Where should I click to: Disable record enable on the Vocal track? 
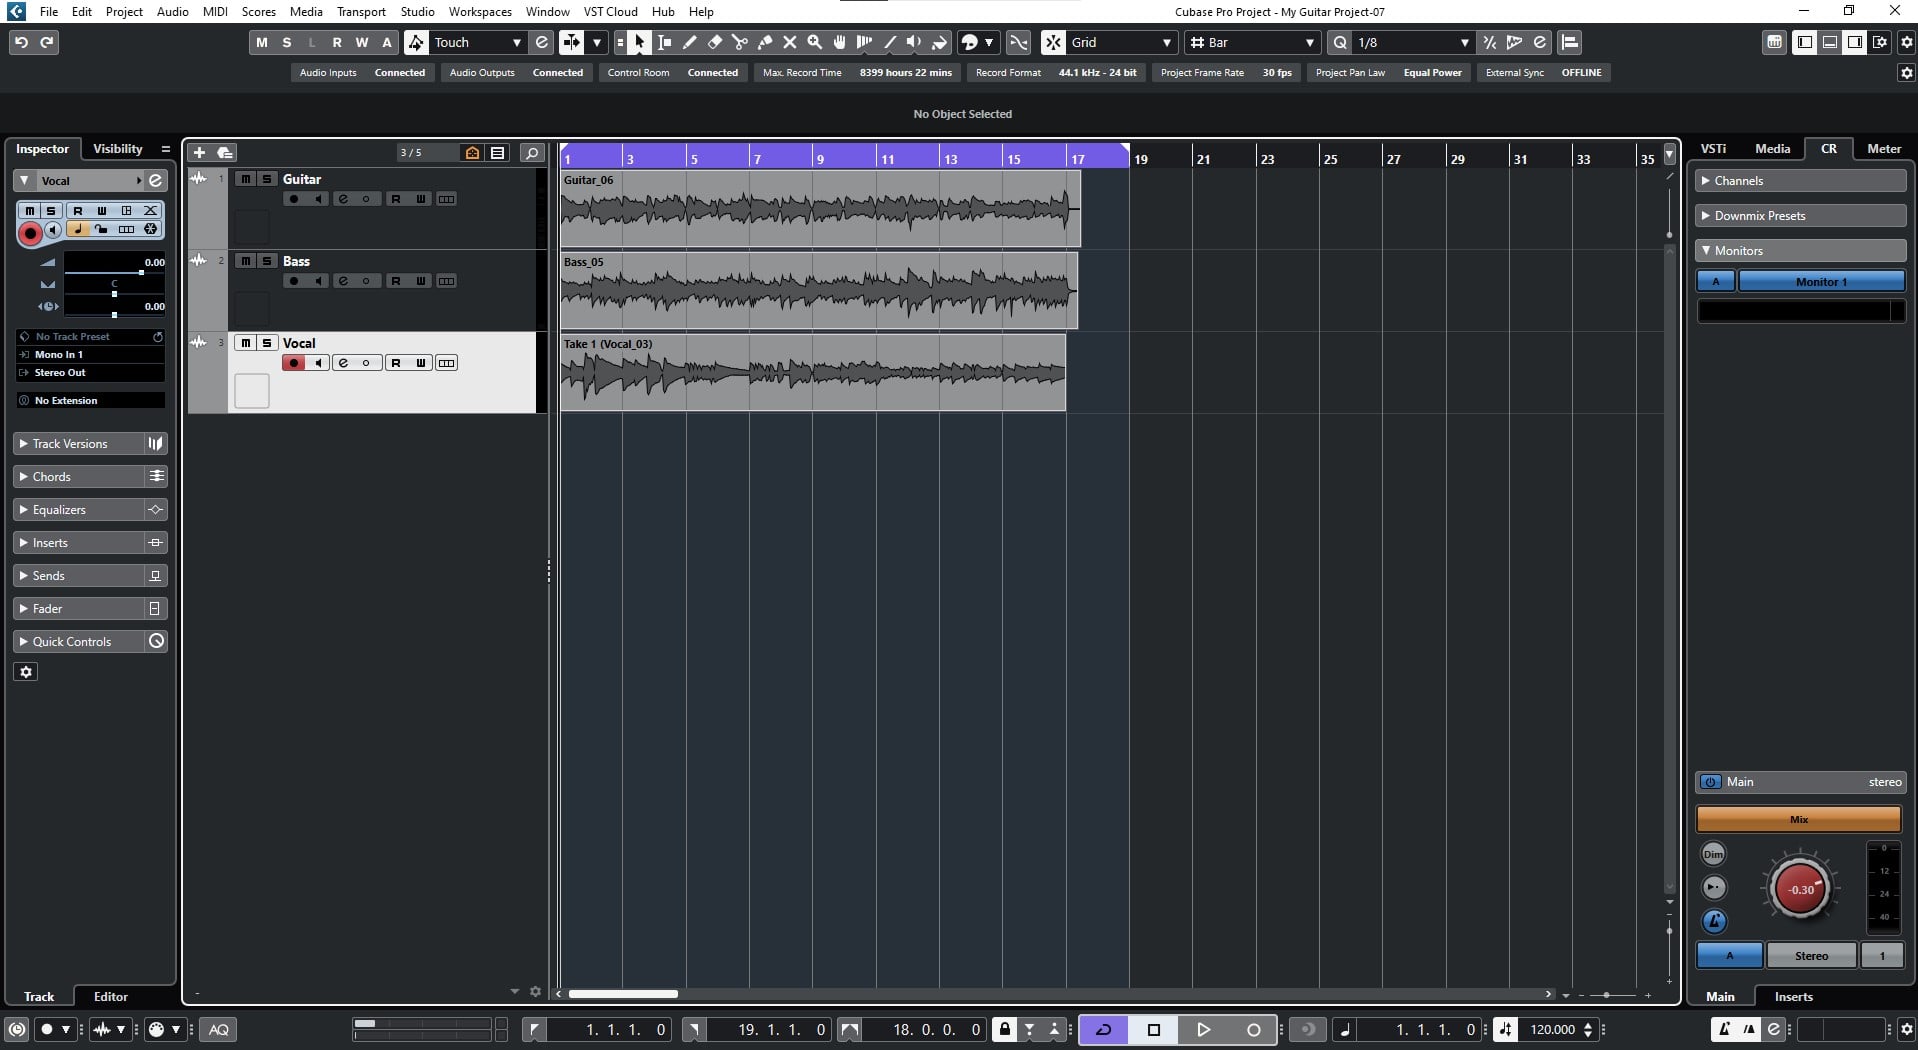pos(293,362)
